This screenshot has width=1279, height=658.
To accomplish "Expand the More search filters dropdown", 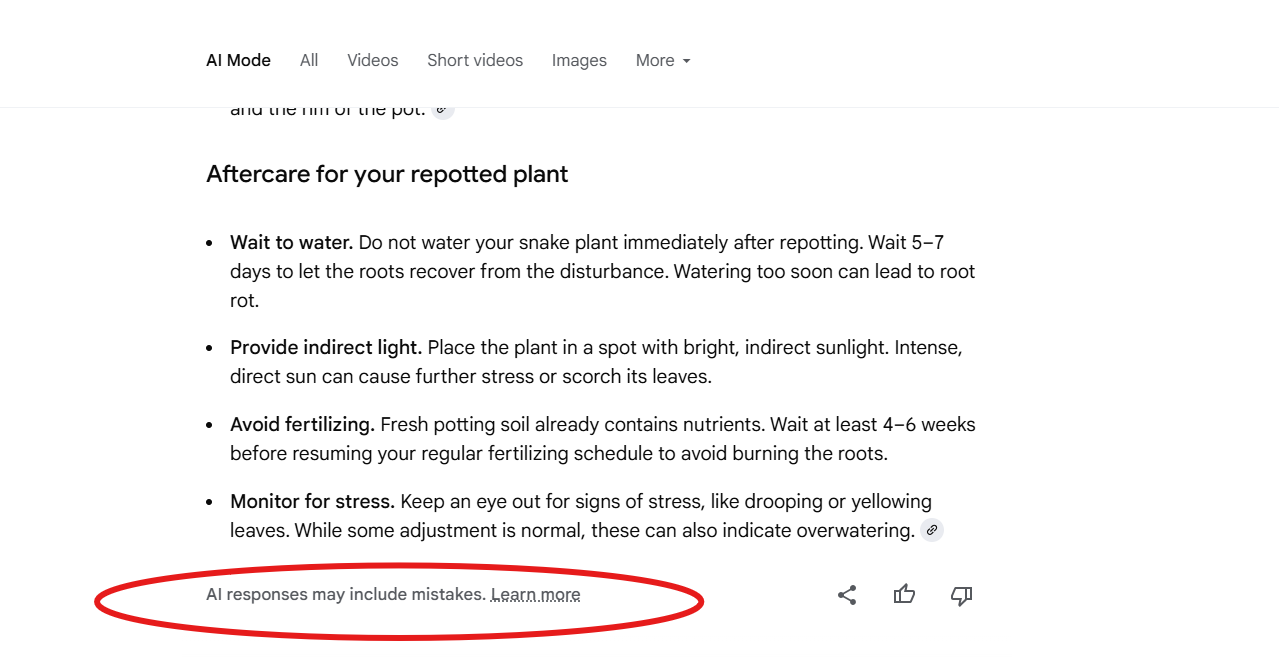I will click(x=661, y=60).
